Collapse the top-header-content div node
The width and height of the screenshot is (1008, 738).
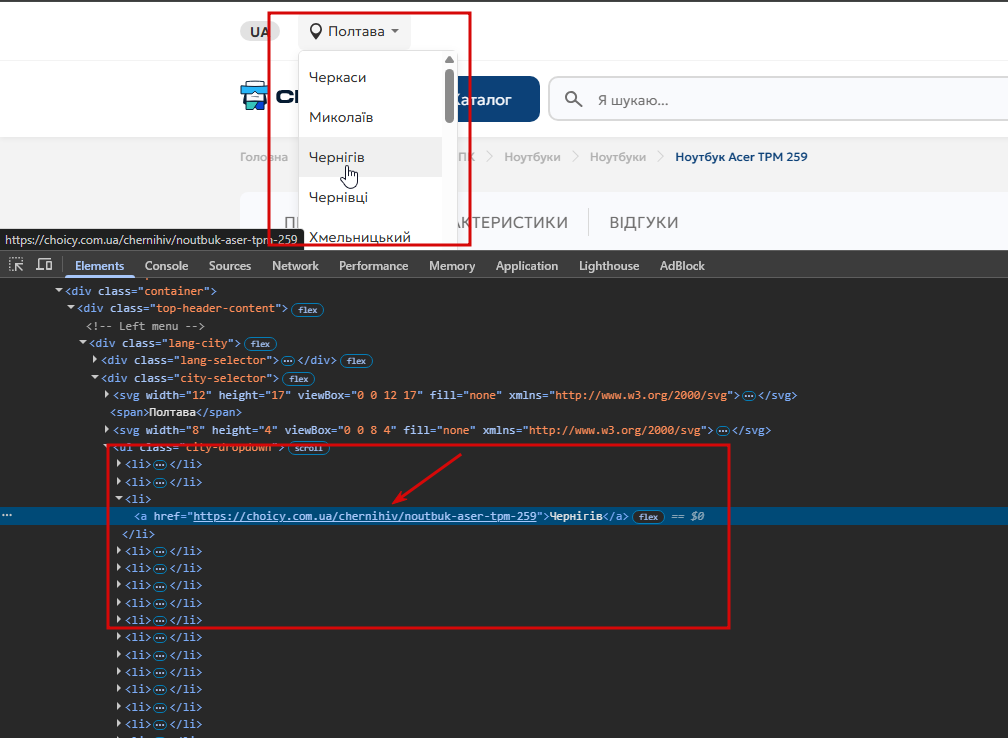[71, 308]
